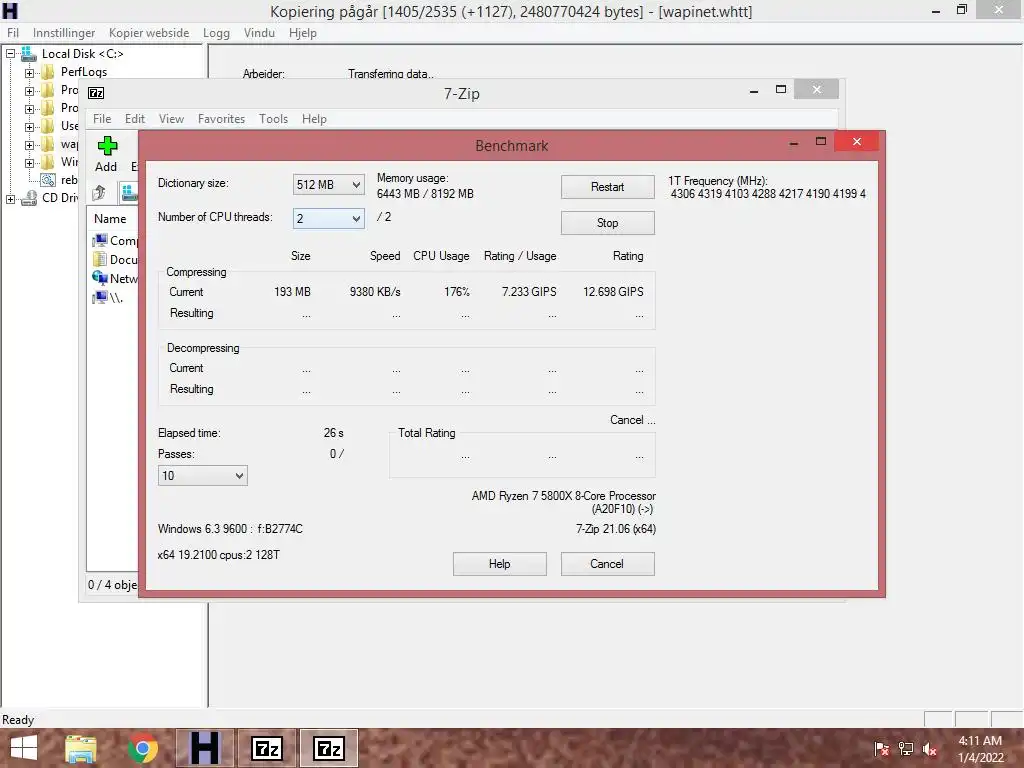Collapse the Local Disk C: tree node
This screenshot has width=1024, height=768.
[x=10, y=54]
